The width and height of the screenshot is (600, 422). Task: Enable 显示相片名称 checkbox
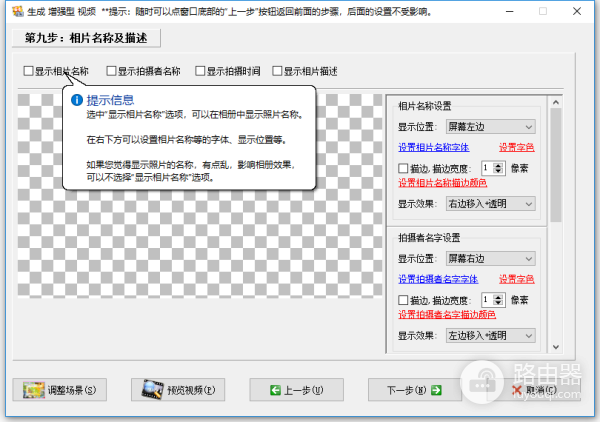pyautogui.click(x=28, y=71)
